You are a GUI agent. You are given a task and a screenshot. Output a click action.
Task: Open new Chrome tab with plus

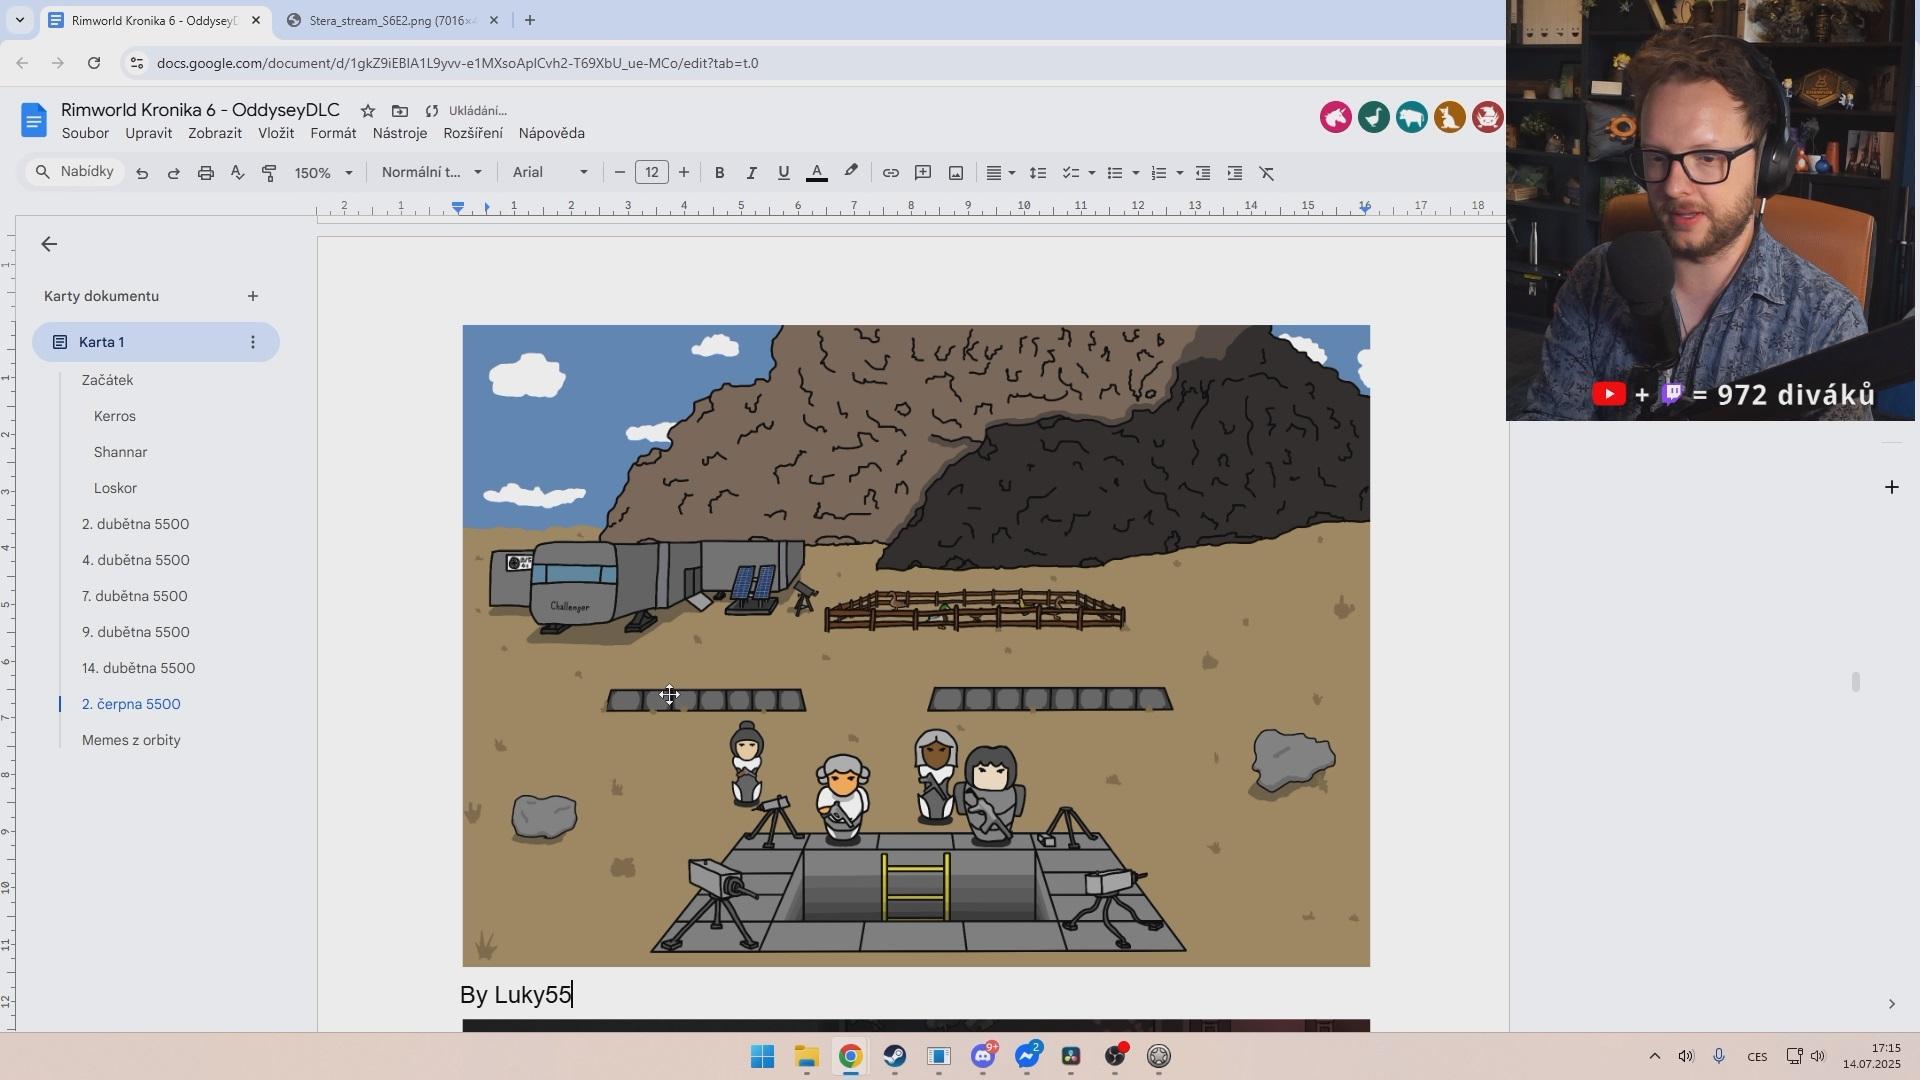(x=530, y=20)
